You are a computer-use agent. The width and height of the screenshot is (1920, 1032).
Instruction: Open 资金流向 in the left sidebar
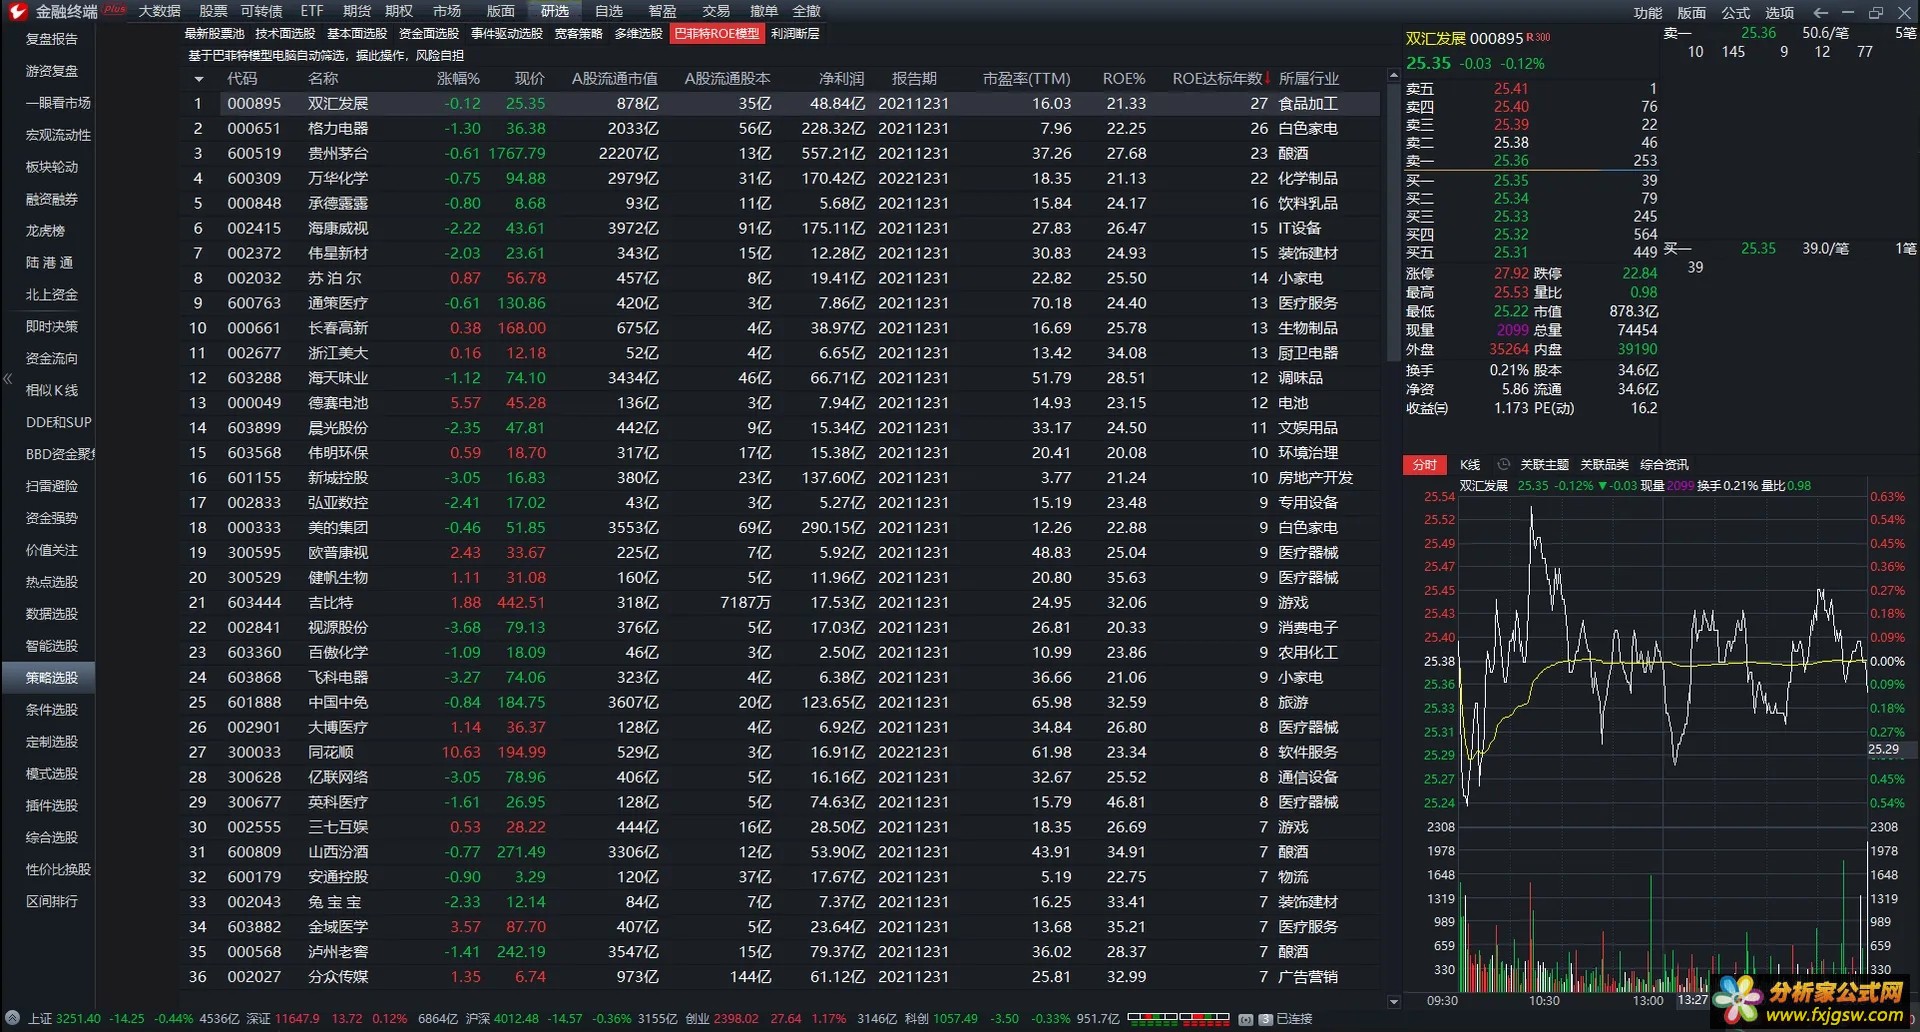51,359
